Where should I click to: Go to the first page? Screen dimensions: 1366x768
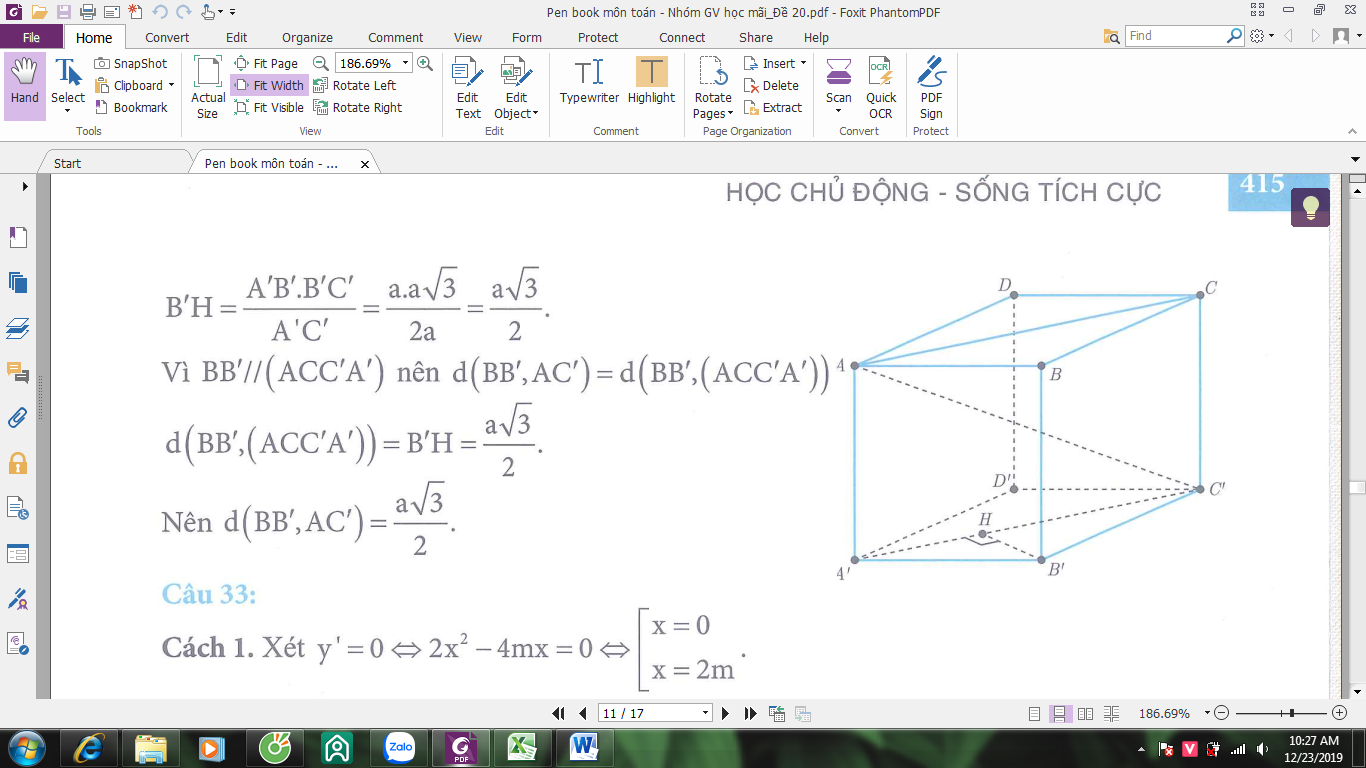pos(560,713)
